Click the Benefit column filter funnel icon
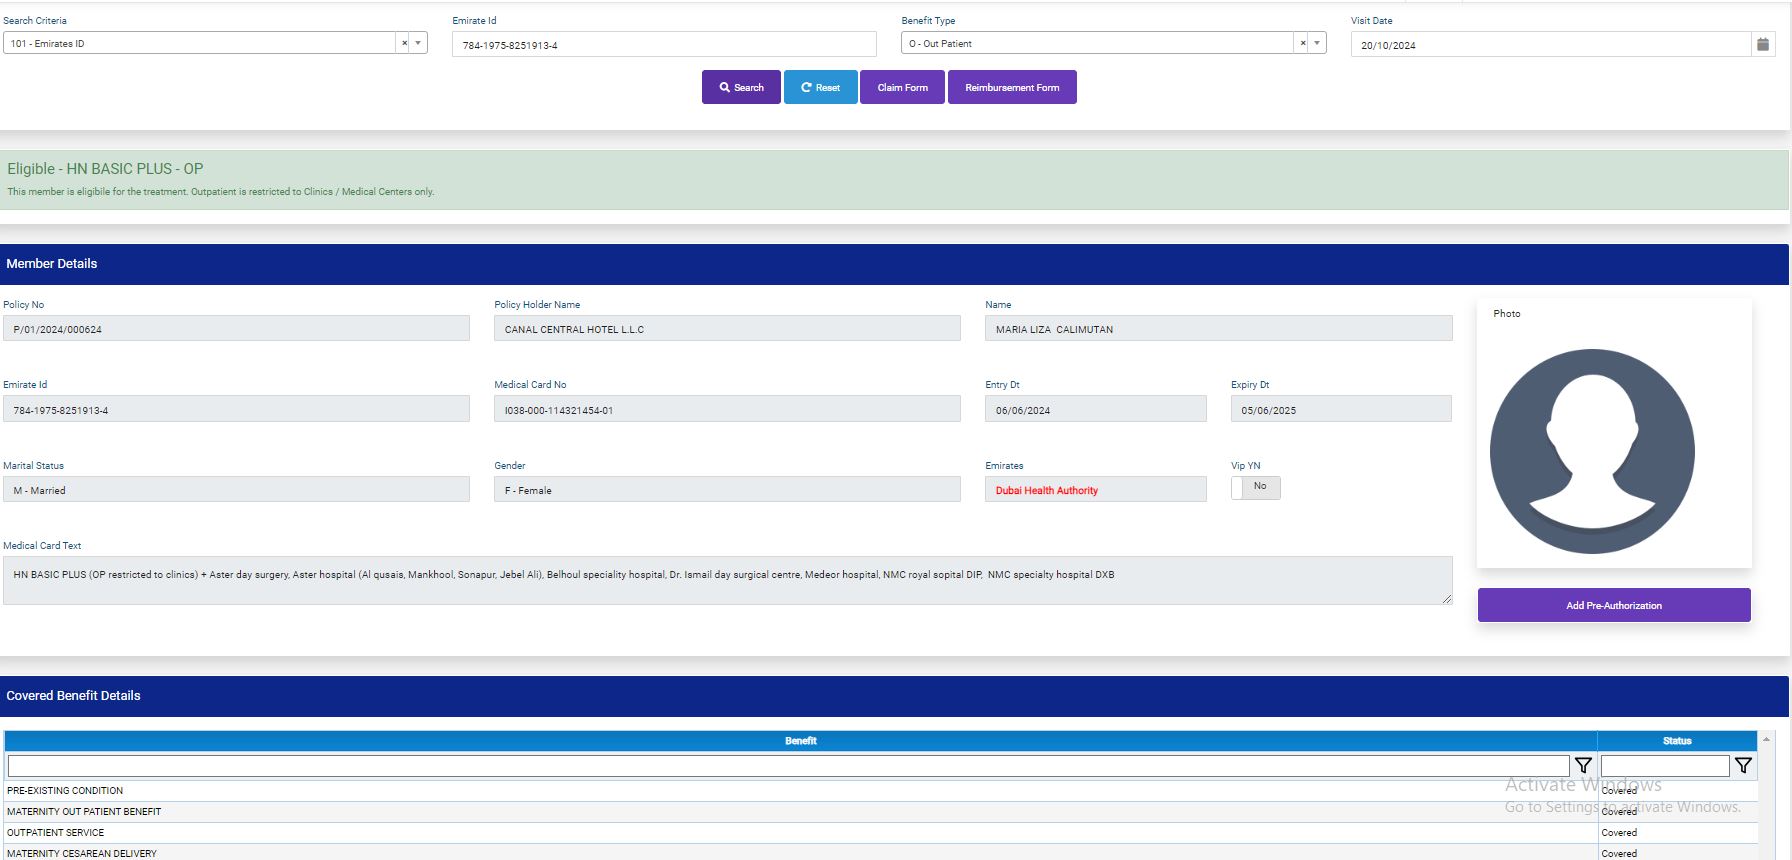 [x=1583, y=766]
